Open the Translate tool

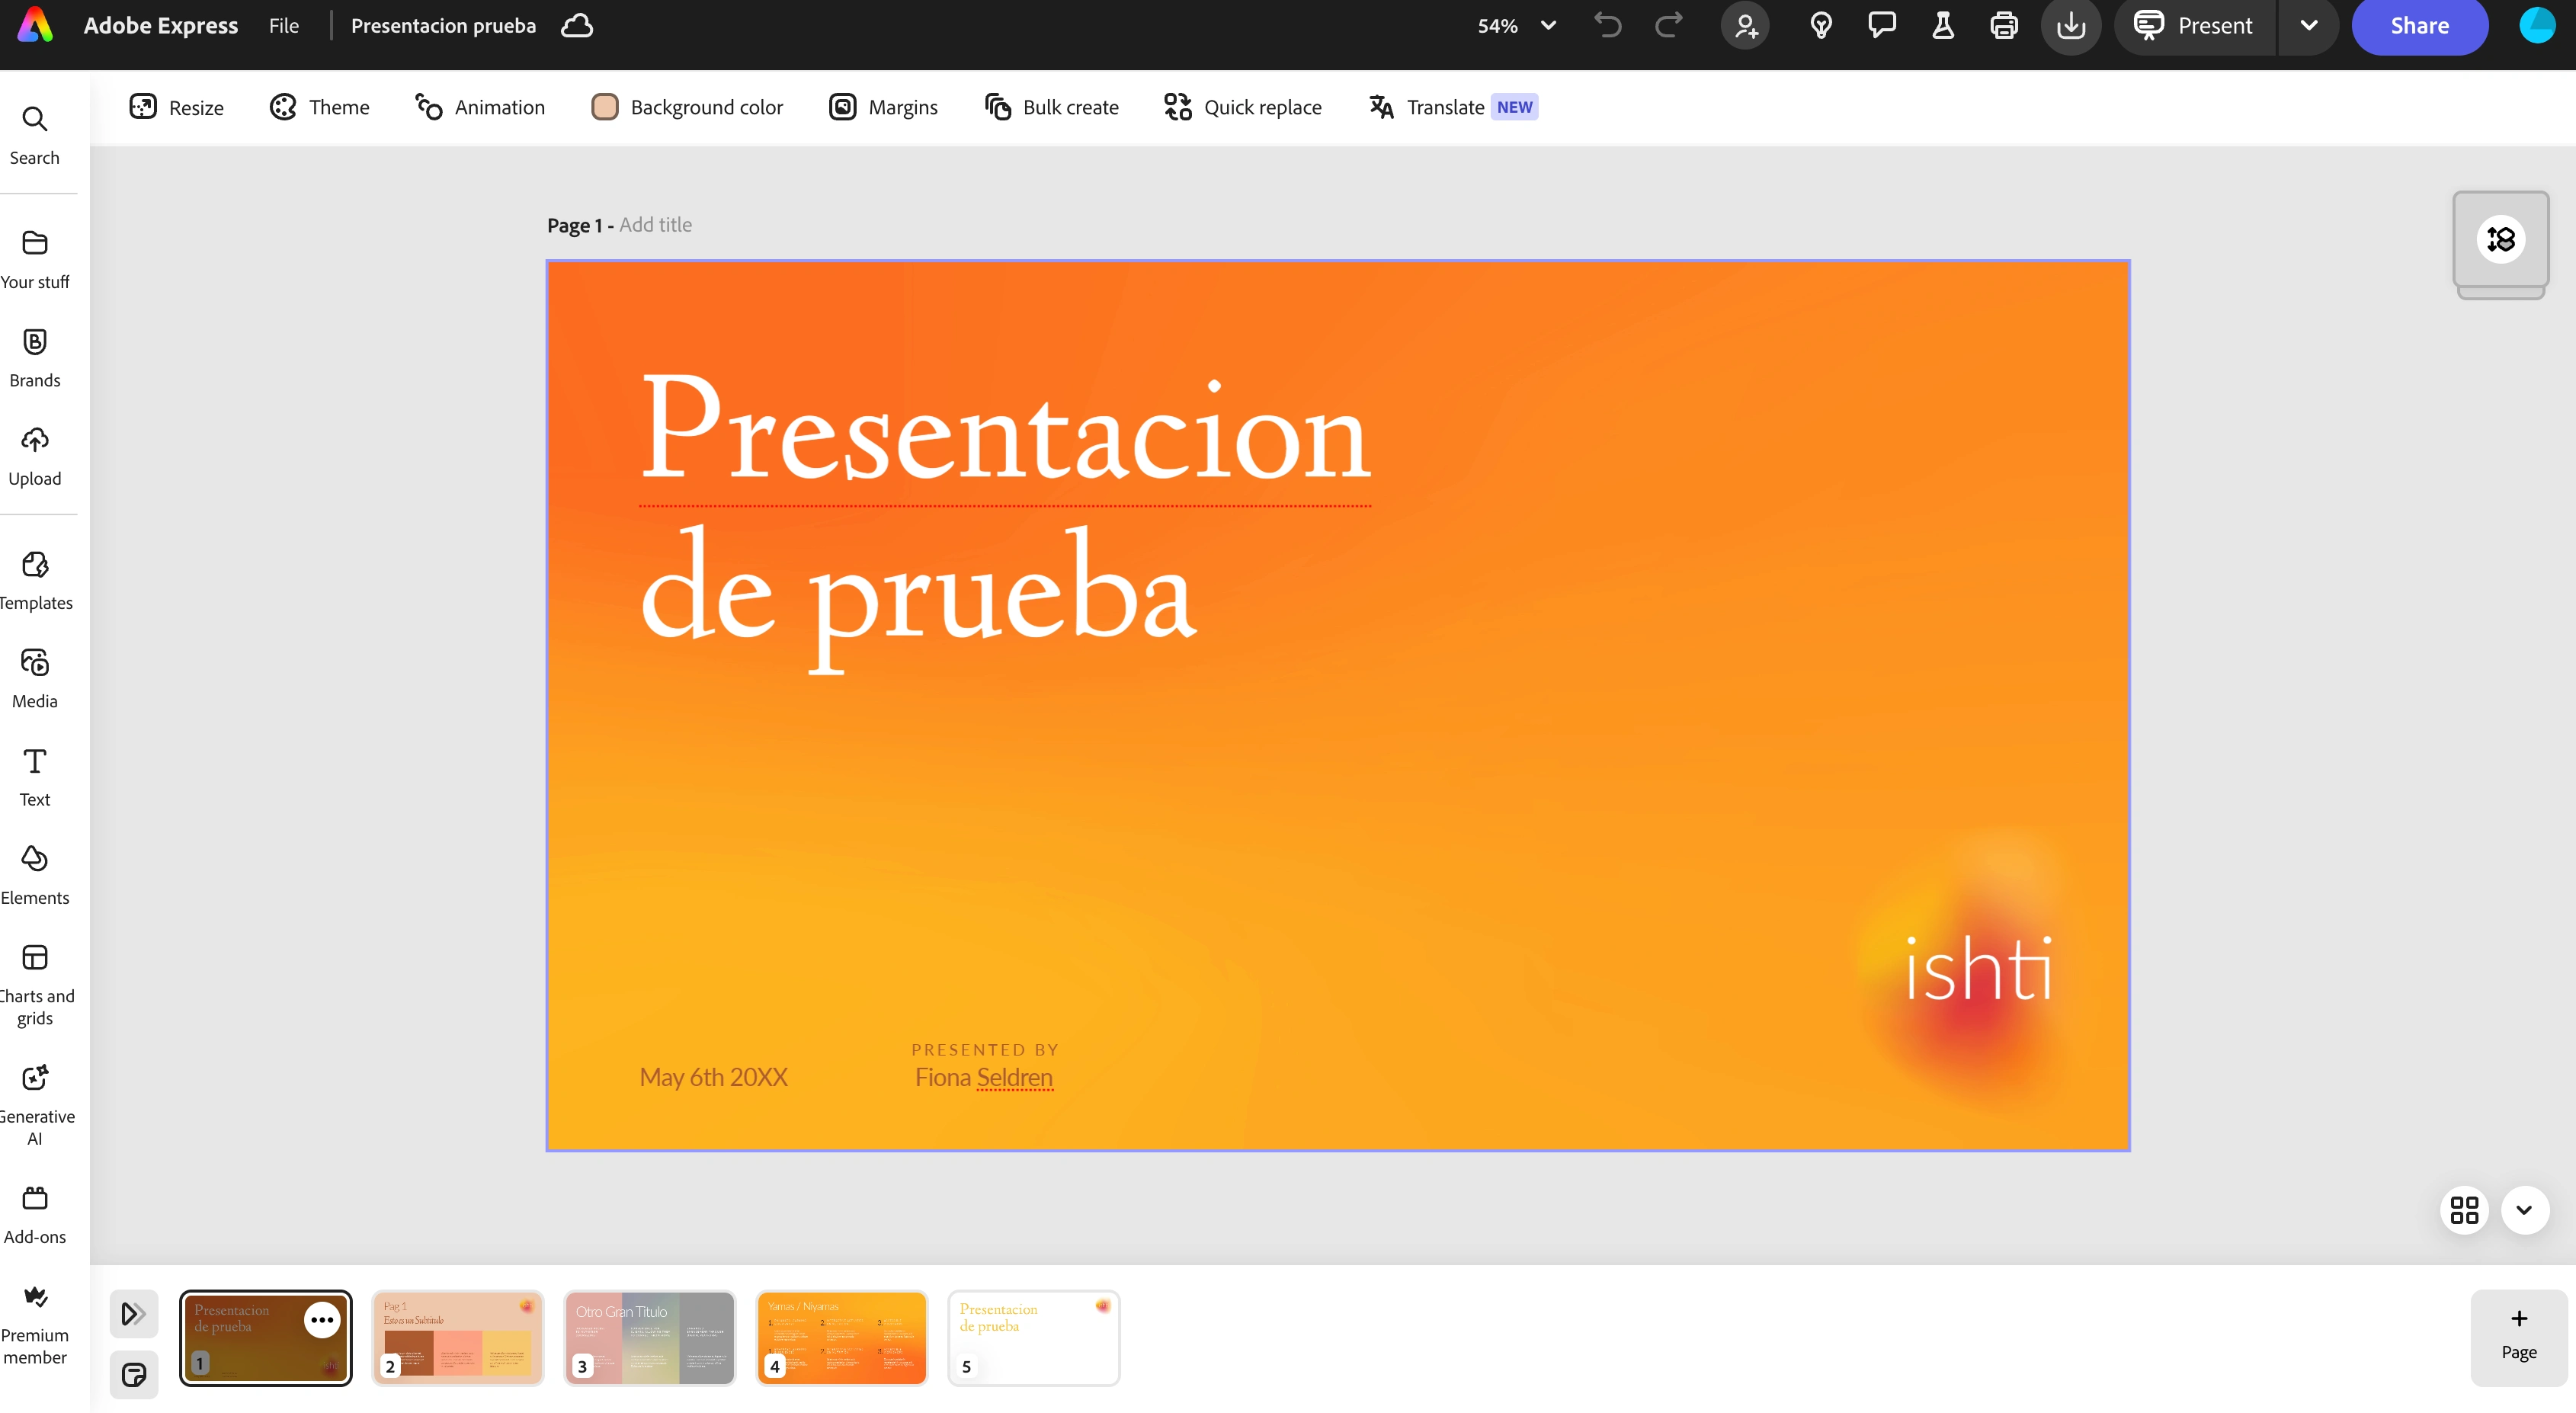(1451, 107)
